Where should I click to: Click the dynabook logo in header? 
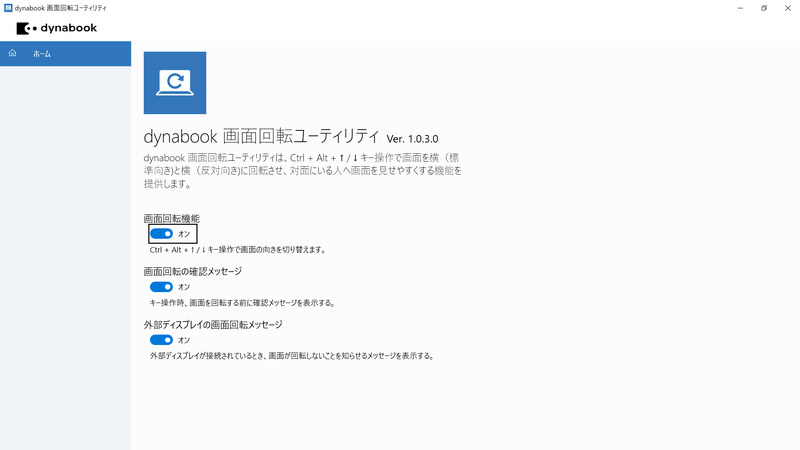pos(57,28)
